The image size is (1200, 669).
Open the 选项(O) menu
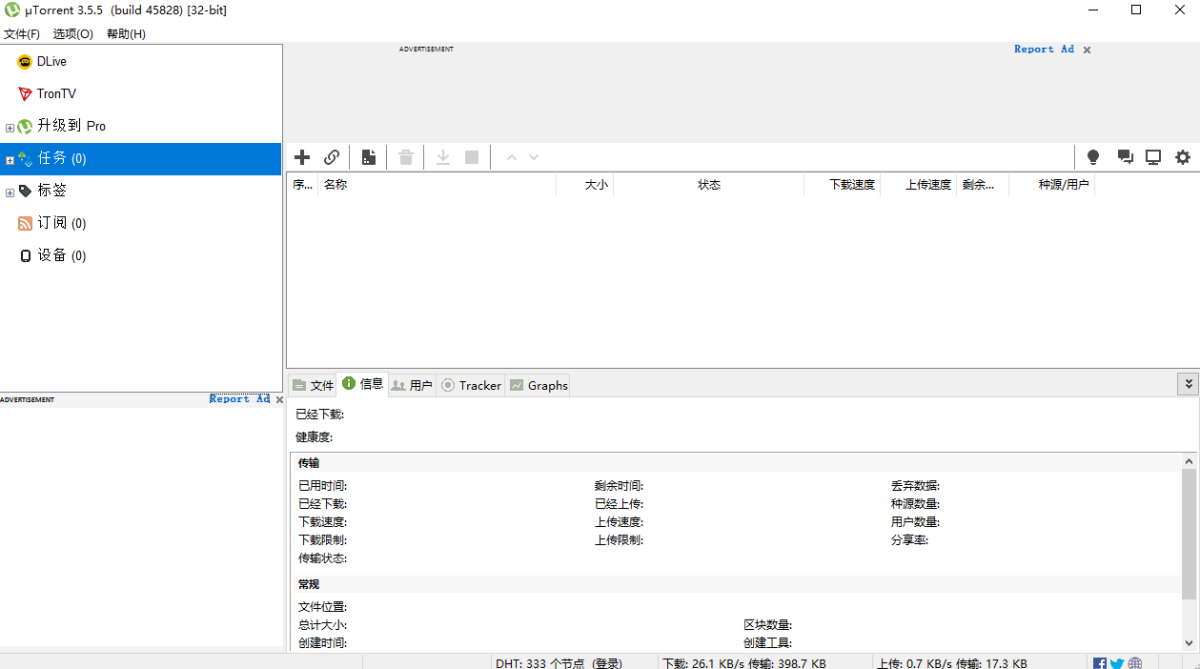pos(73,34)
